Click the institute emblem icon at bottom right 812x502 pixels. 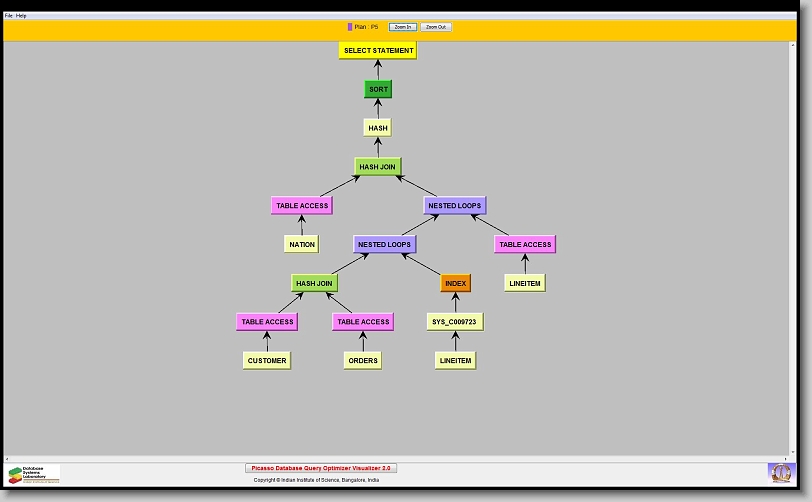[x=780, y=472]
